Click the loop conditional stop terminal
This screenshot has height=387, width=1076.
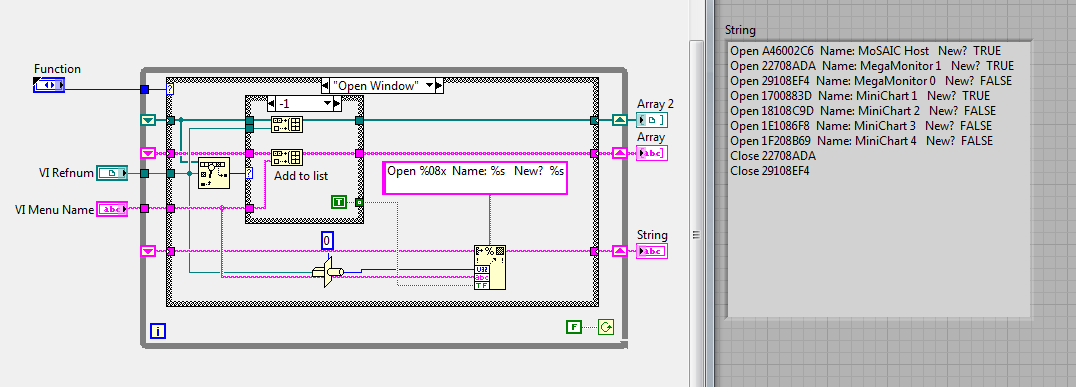(x=606, y=327)
